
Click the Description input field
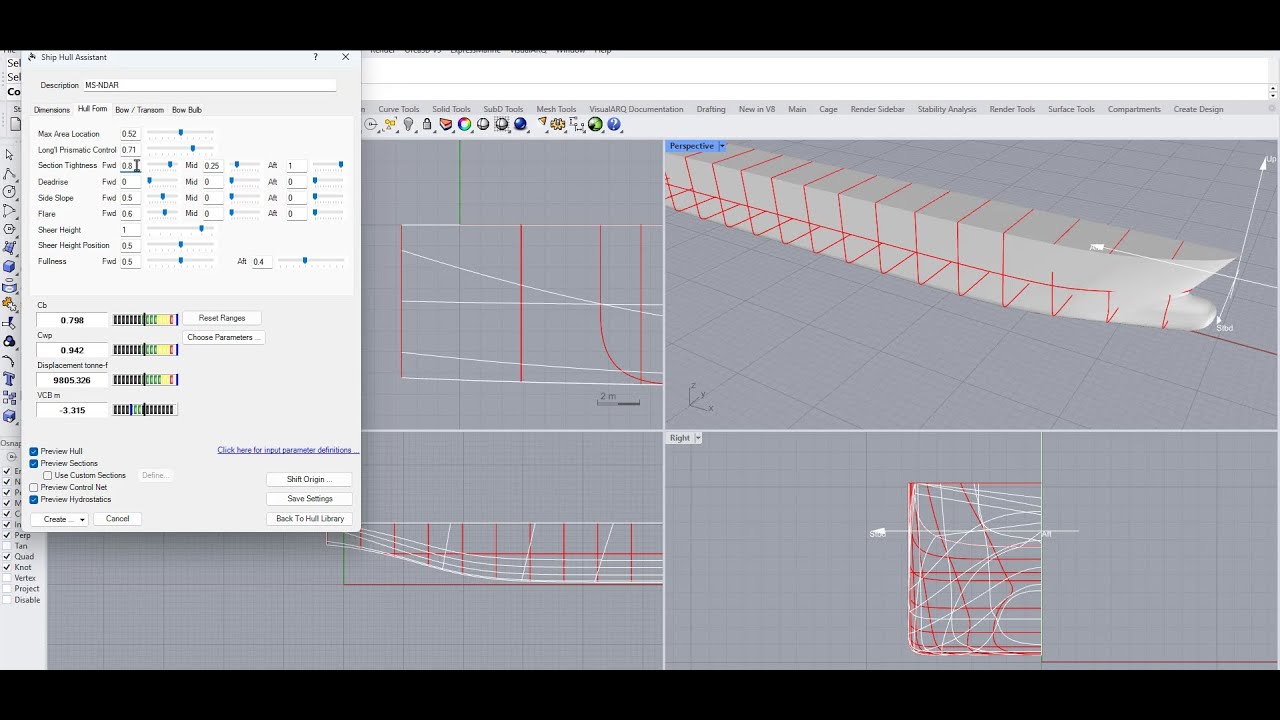click(x=209, y=85)
